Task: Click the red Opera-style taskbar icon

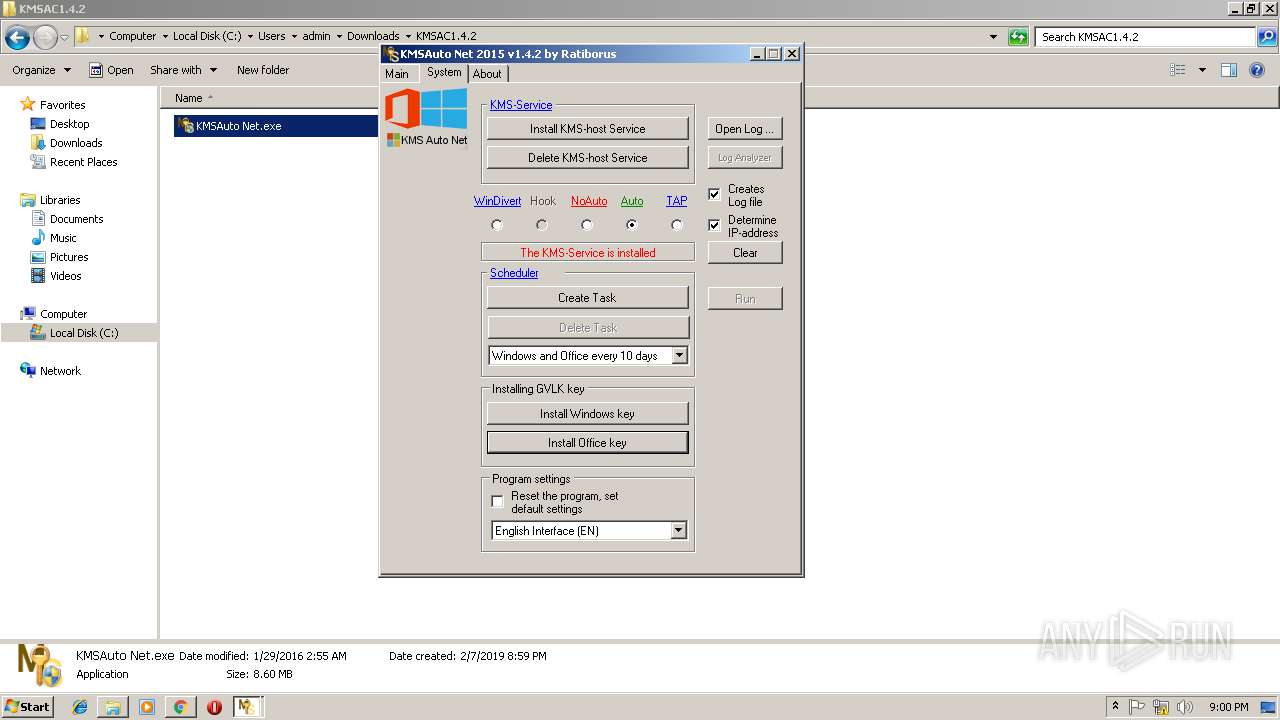Action: point(214,707)
